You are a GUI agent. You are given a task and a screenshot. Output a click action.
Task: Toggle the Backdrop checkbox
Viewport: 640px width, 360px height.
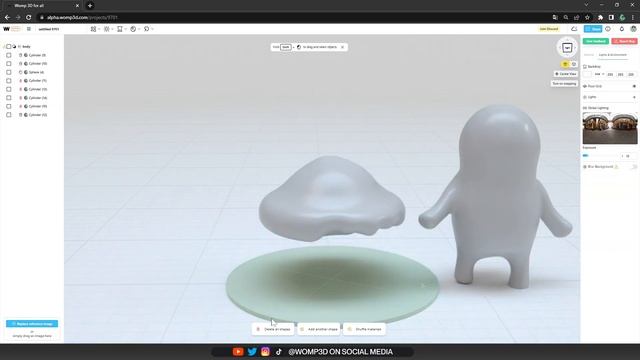point(585,67)
